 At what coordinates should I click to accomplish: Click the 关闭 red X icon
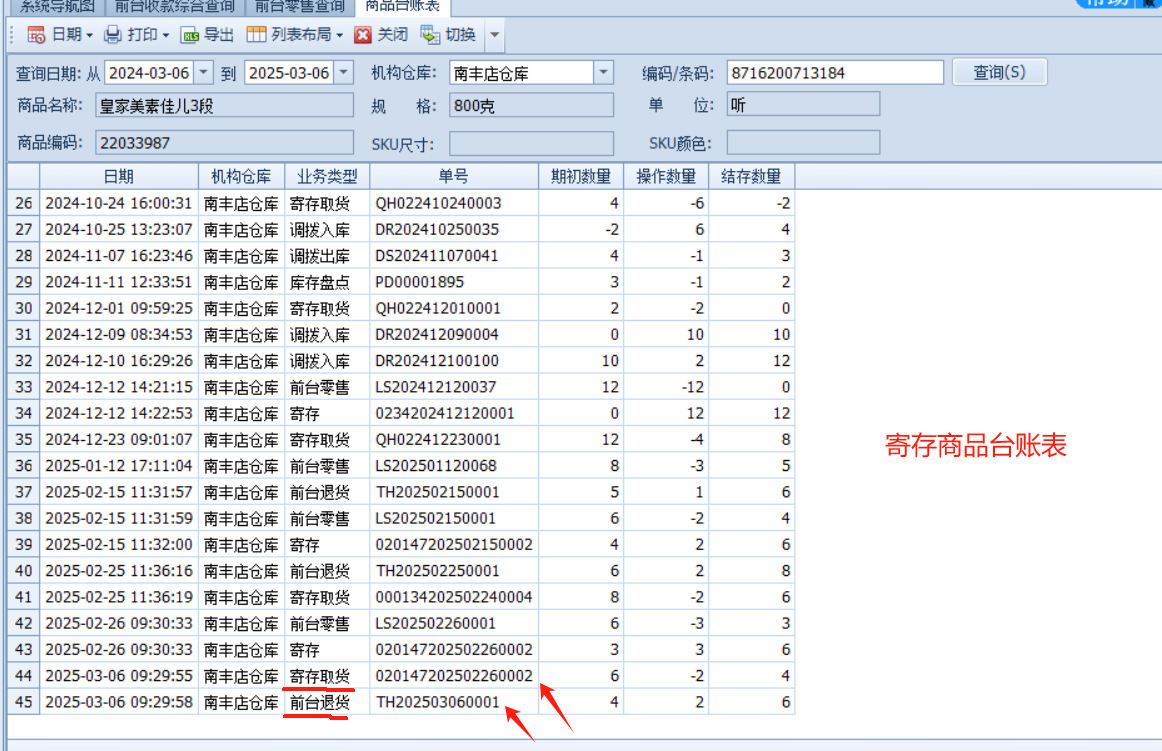click(362, 35)
